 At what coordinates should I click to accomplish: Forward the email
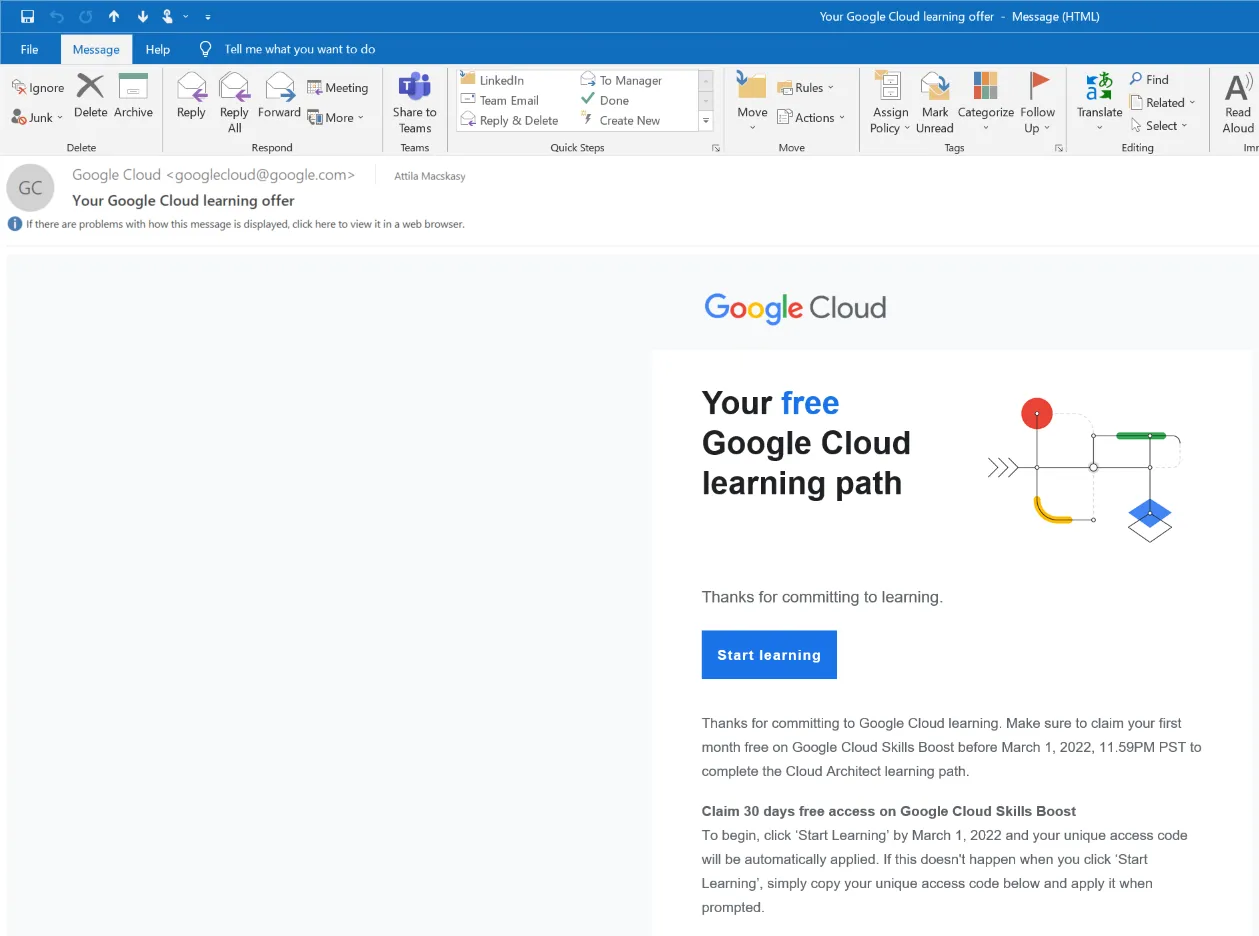[279, 96]
